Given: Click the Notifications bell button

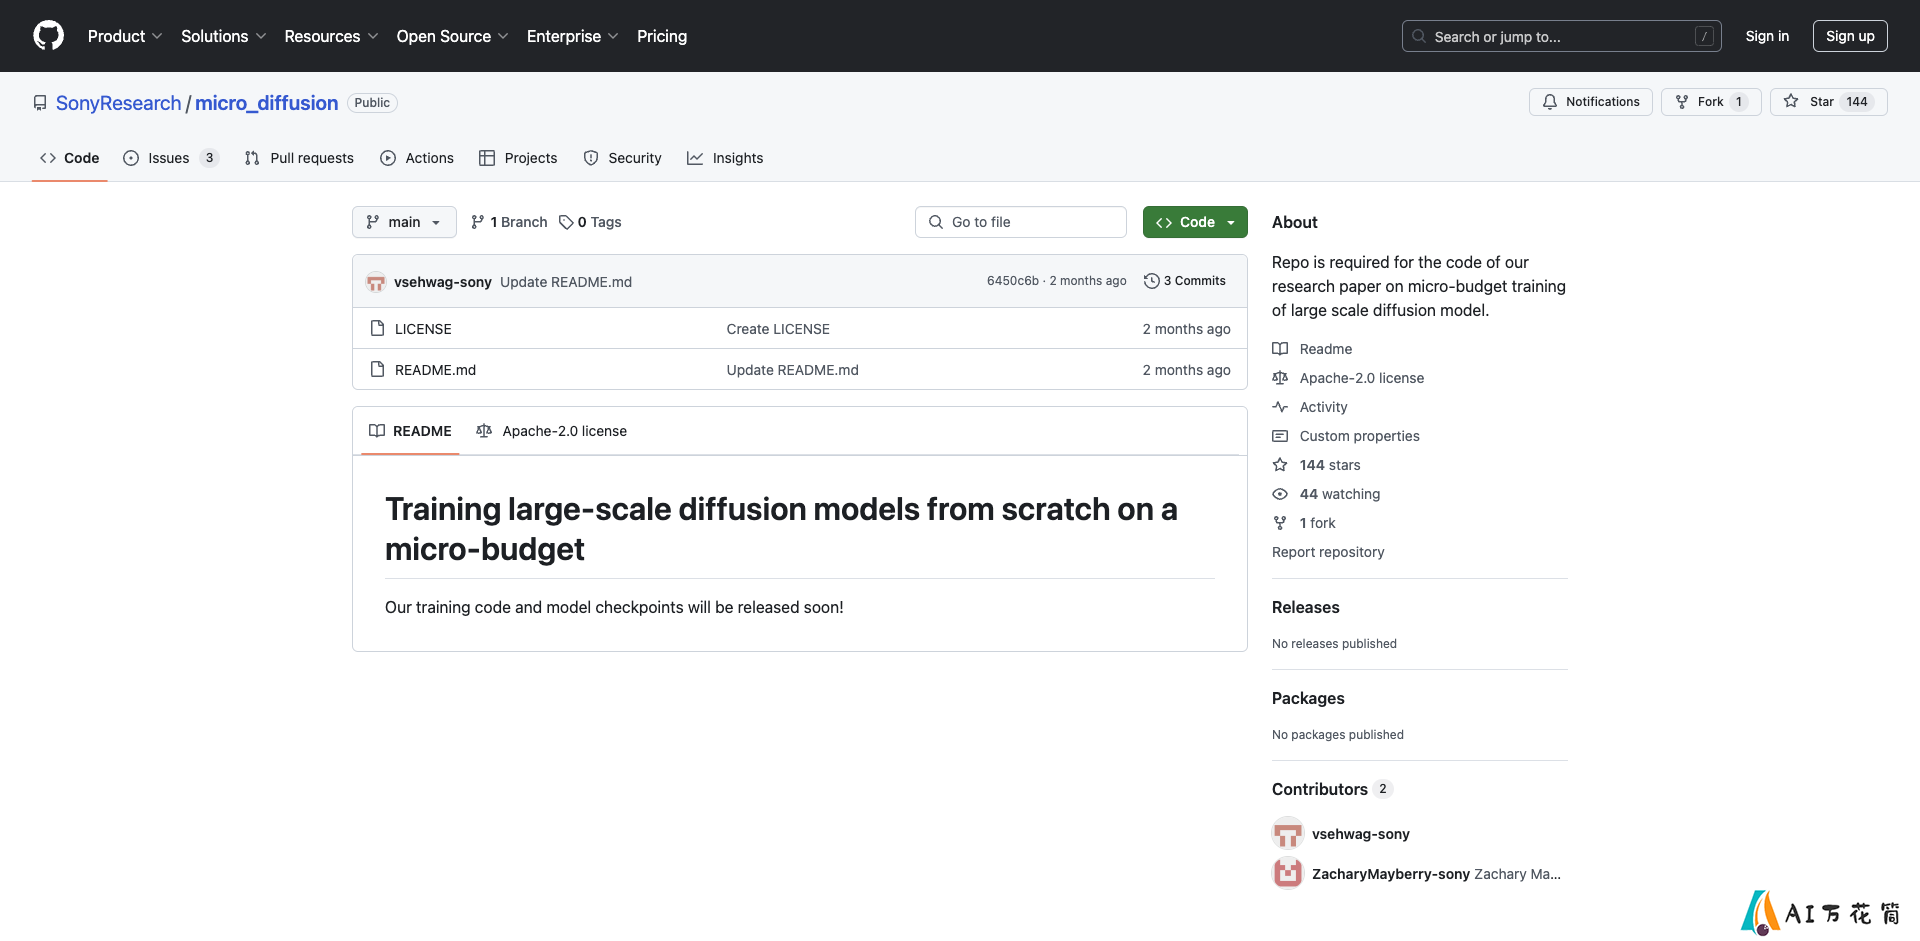Looking at the screenshot, I should coord(1590,102).
